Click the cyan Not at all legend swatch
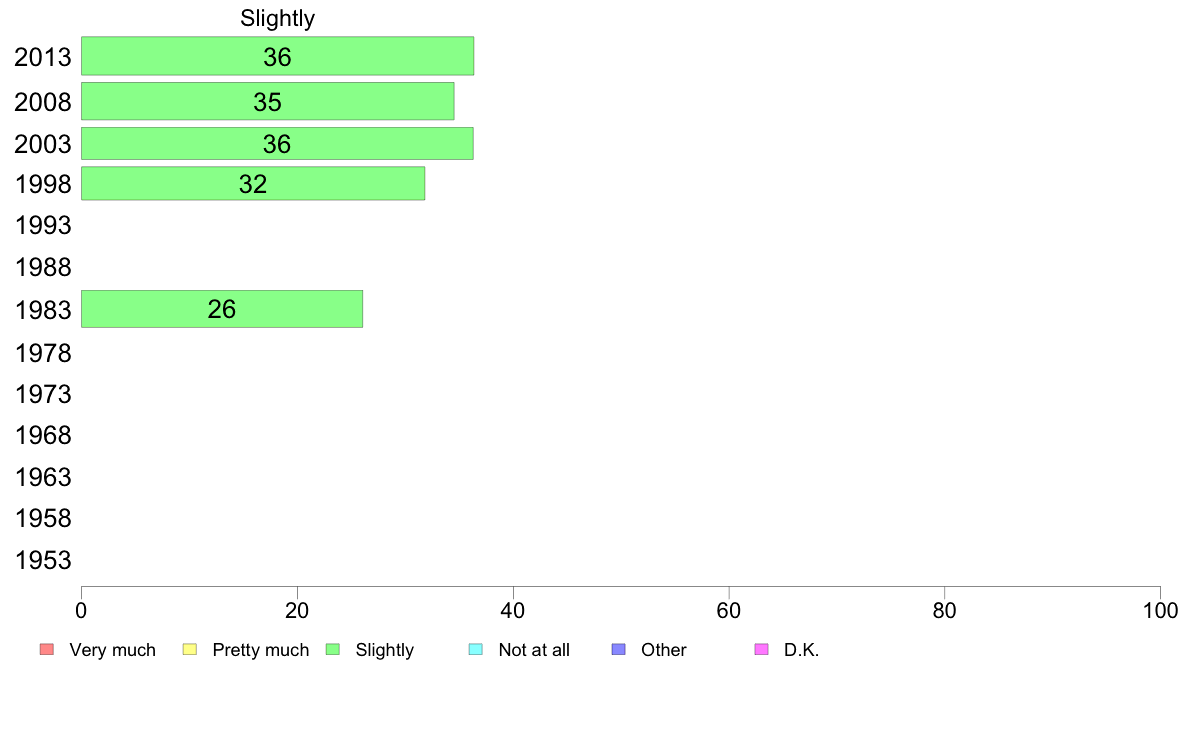Screen dimensions: 1188x736 coord(476,650)
